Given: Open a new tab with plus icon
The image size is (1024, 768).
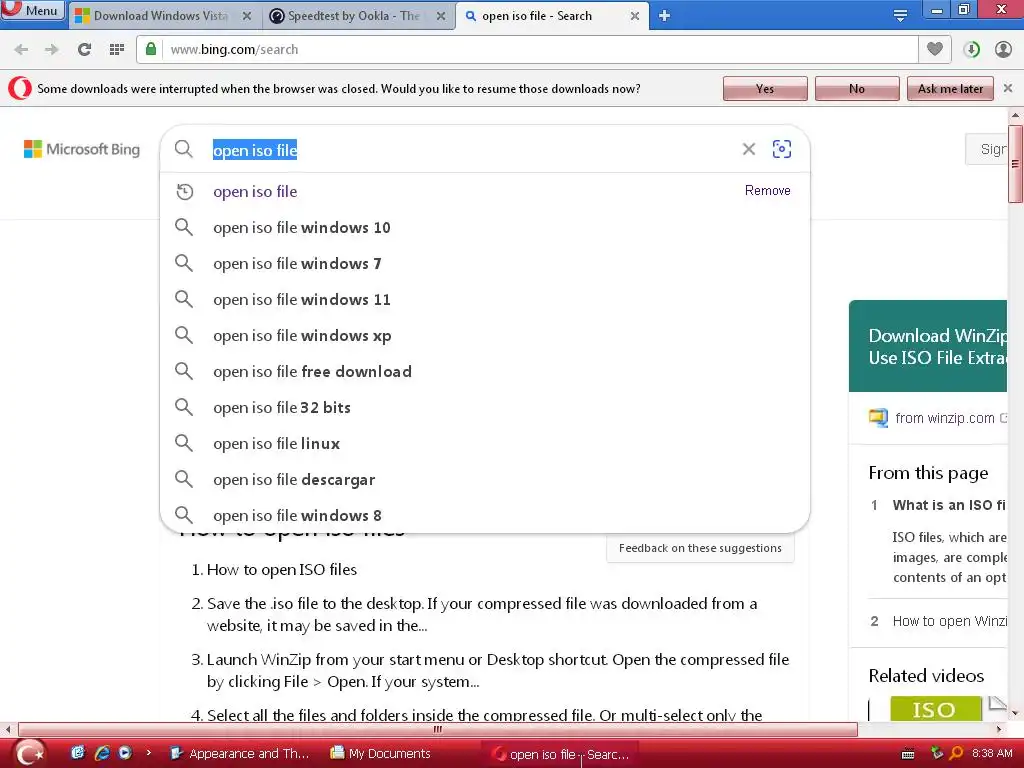Looking at the screenshot, I should 664,16.
